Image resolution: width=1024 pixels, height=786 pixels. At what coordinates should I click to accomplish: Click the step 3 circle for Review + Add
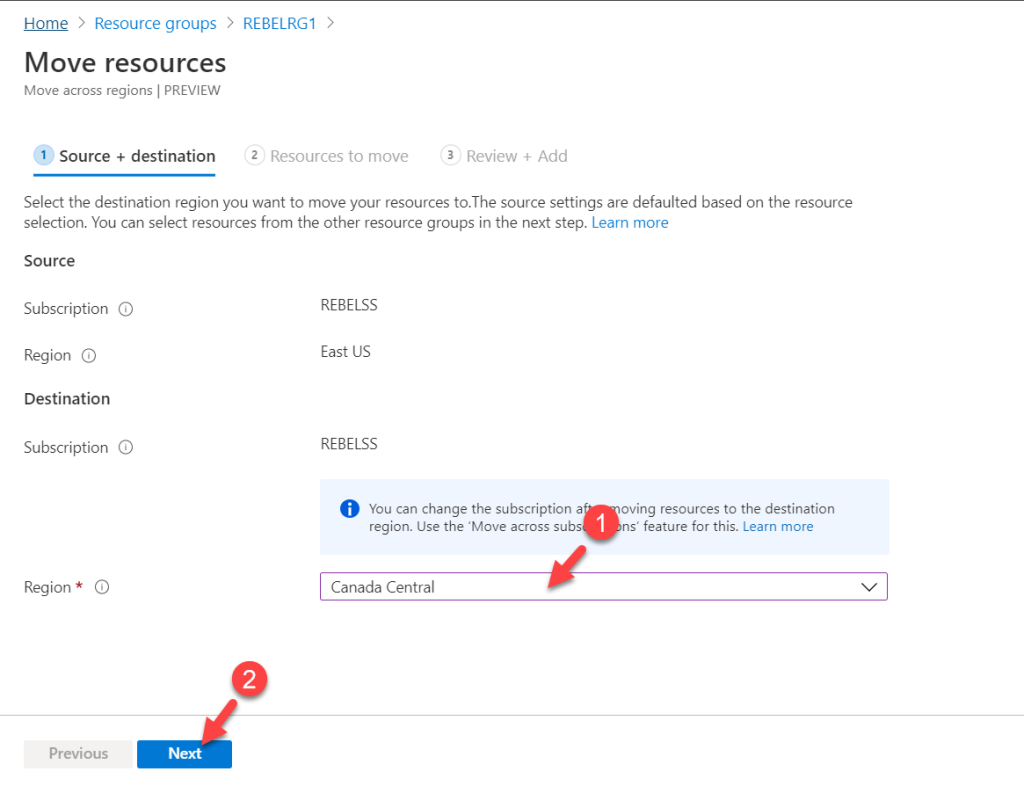coord(450,156)
